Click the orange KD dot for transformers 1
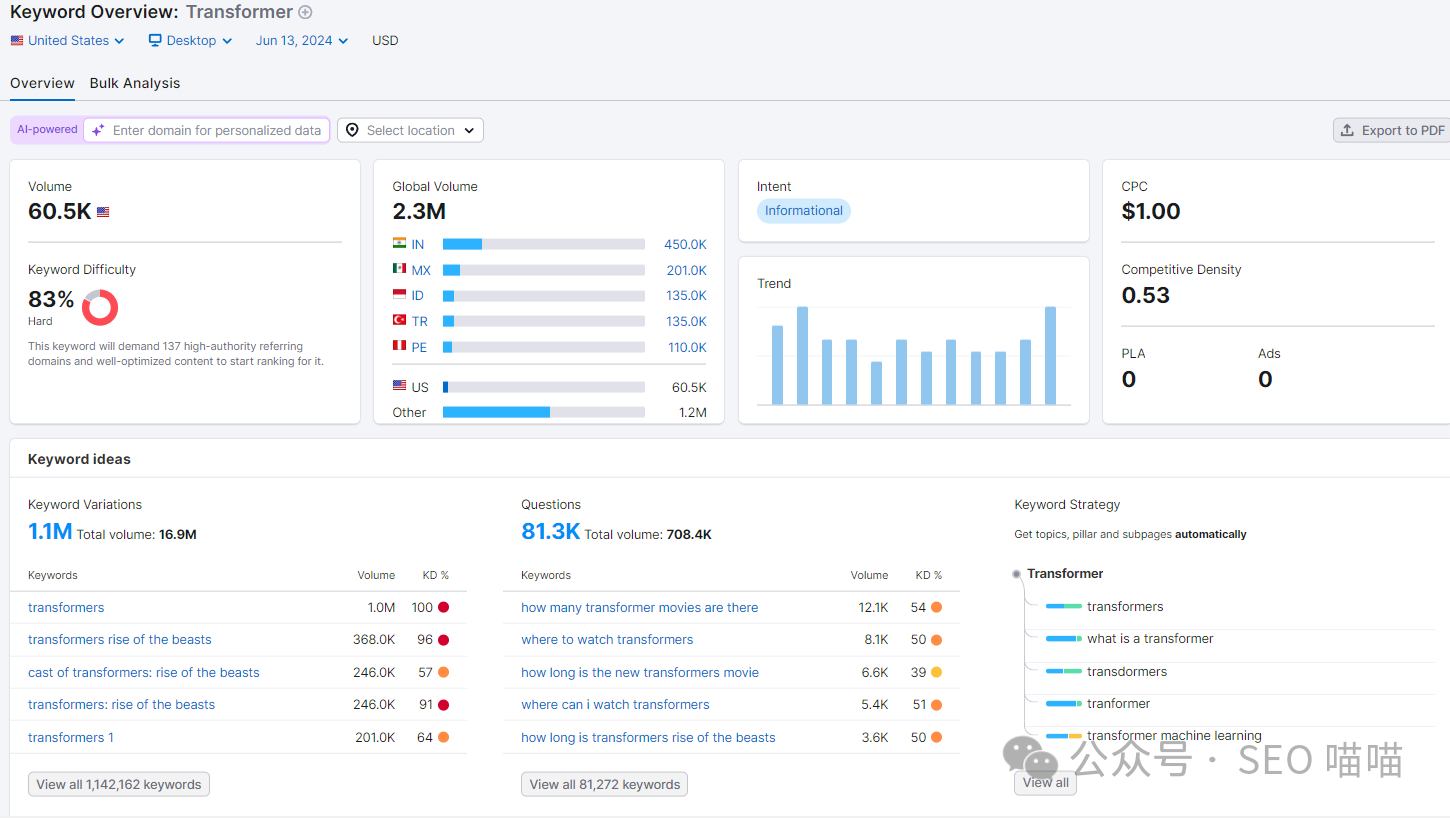The image size is (1450, 818). [x=443, y=737]
